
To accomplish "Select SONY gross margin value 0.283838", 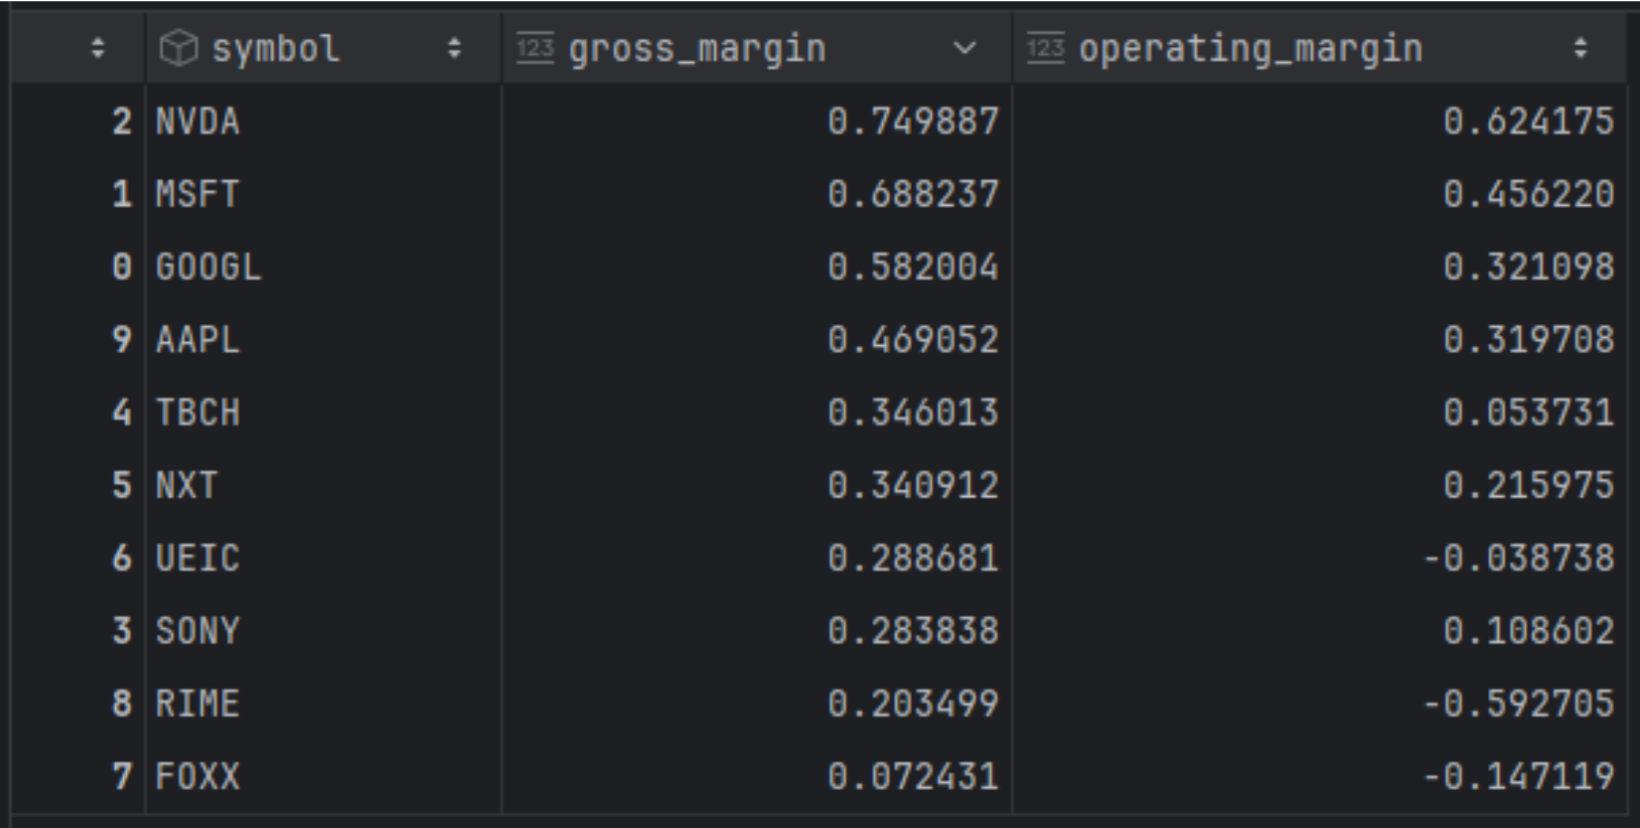I will (x=912, y=631).
